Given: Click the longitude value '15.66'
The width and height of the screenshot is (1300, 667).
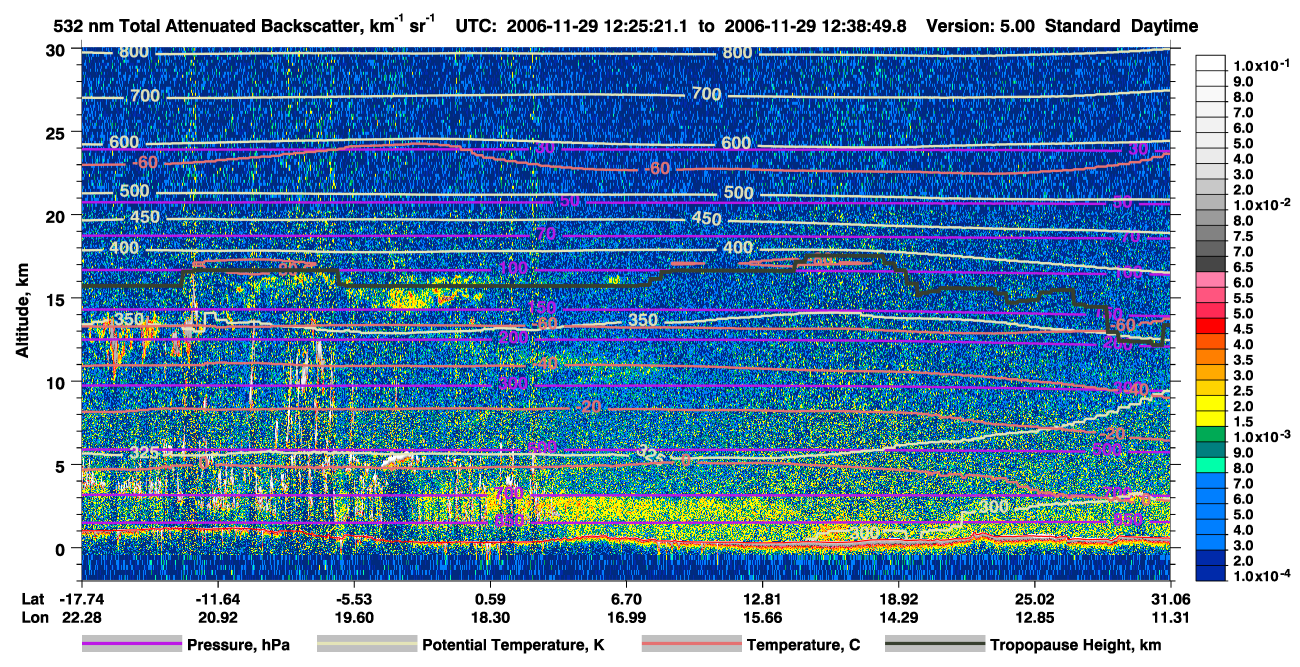Looking at the screenshot, I should pyautogui.click(x=763, y=618).
